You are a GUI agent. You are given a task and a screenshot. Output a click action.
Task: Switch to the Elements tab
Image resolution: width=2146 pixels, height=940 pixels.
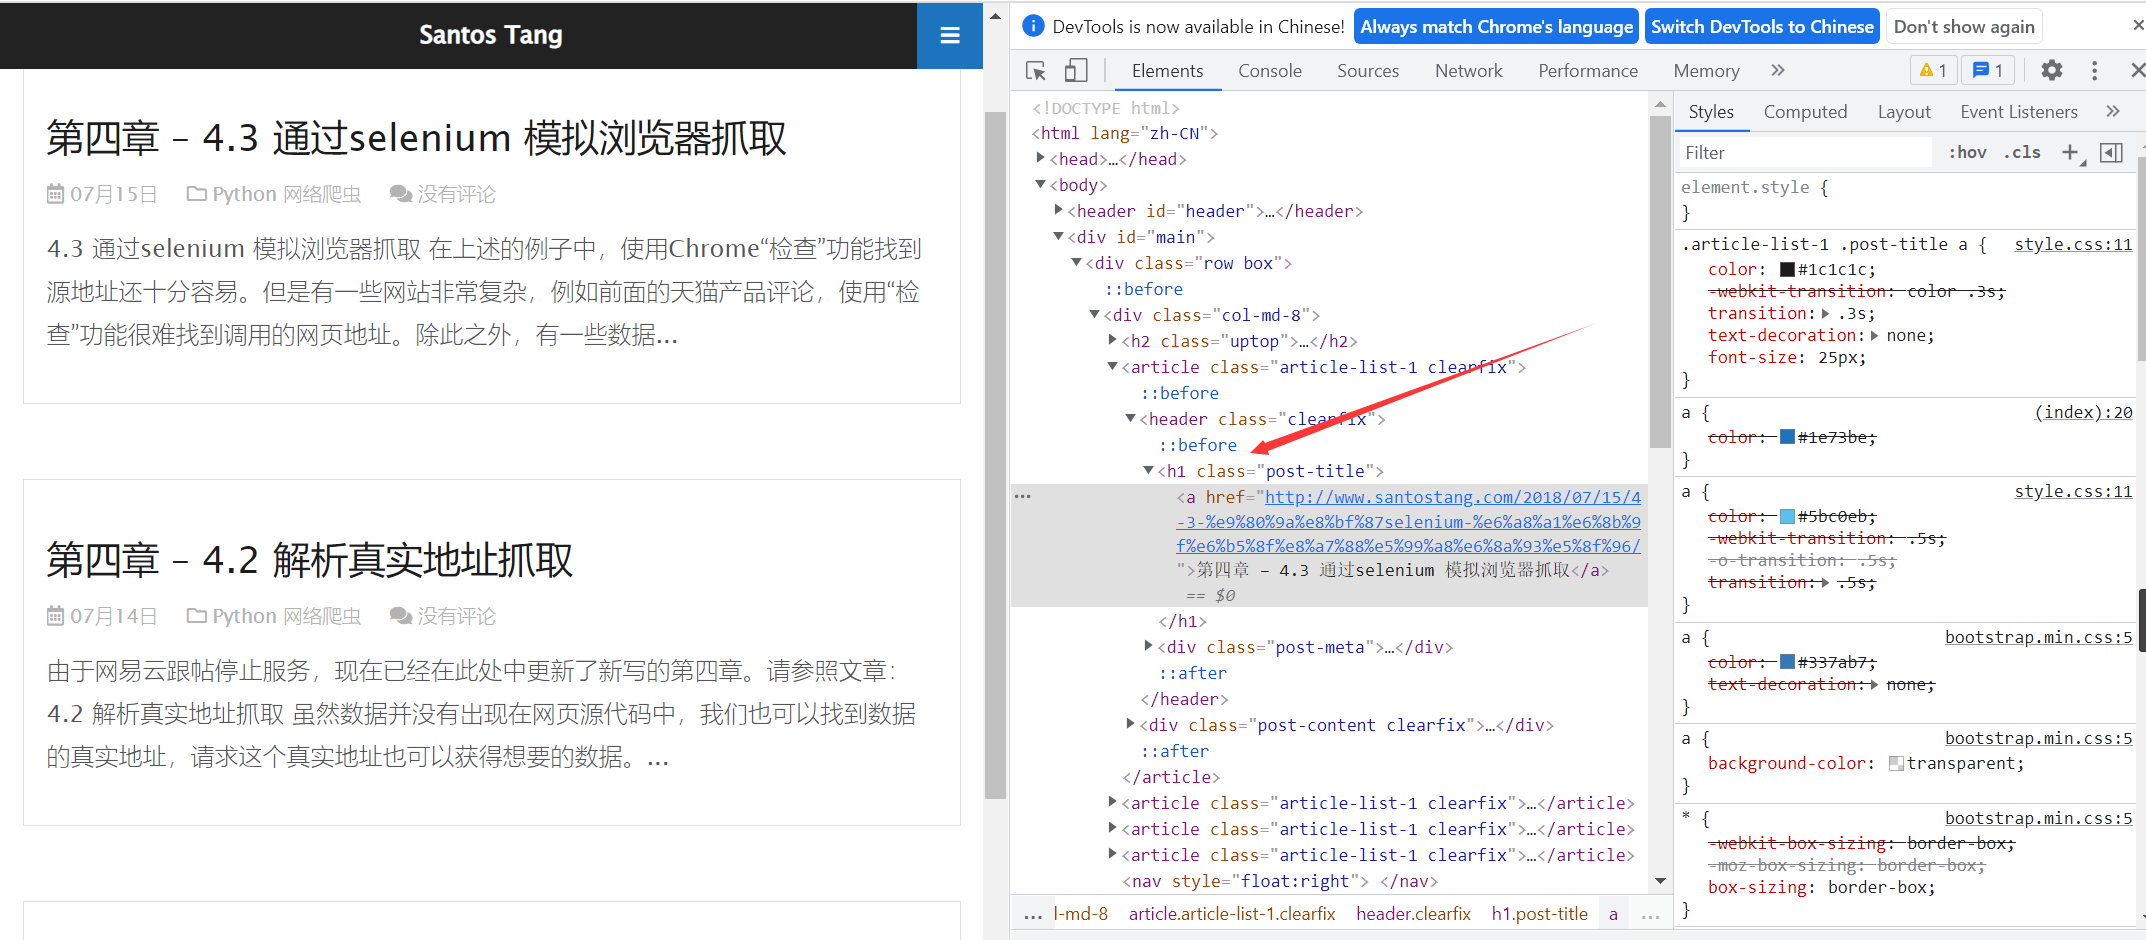pos(1167,71)
